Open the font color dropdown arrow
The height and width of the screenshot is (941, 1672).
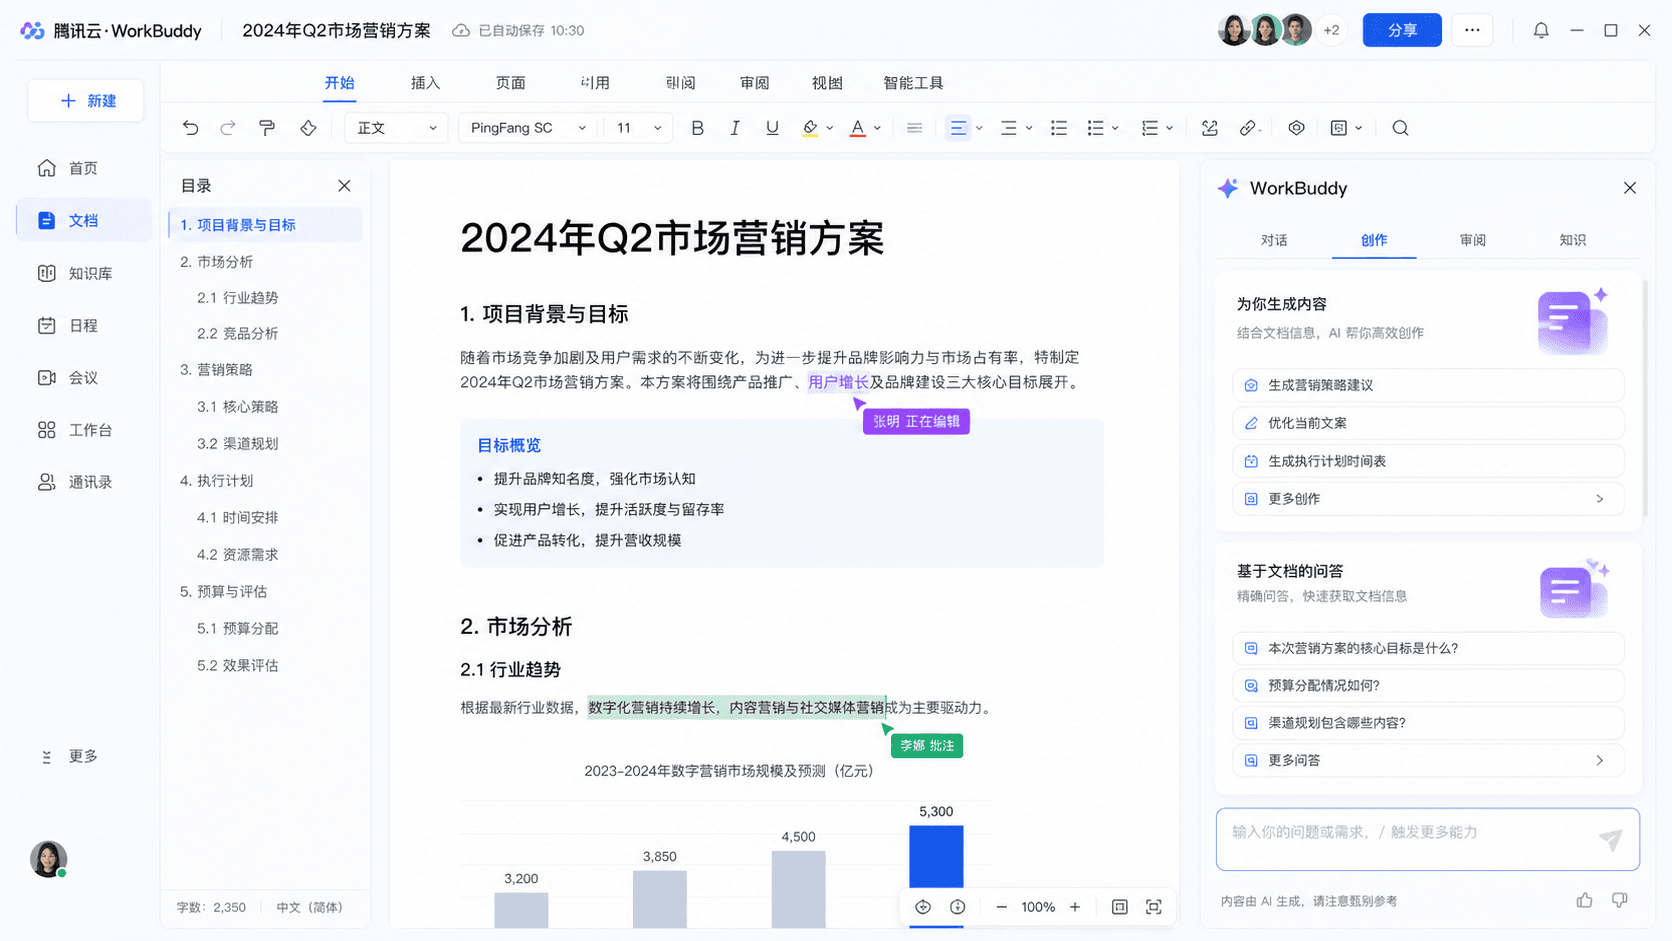pos(877,128)
